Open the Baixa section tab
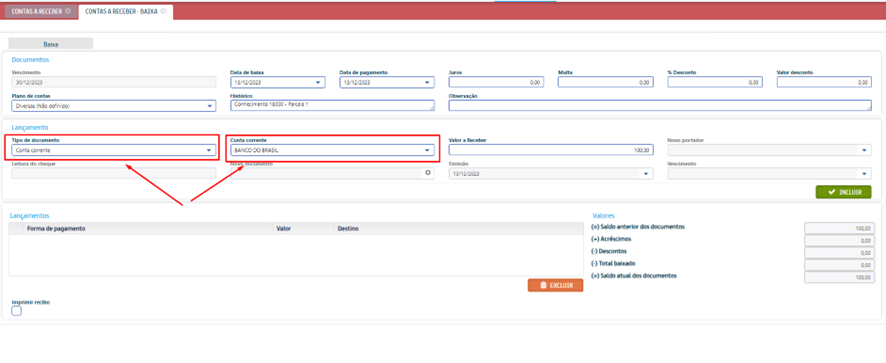 [51, 44]
